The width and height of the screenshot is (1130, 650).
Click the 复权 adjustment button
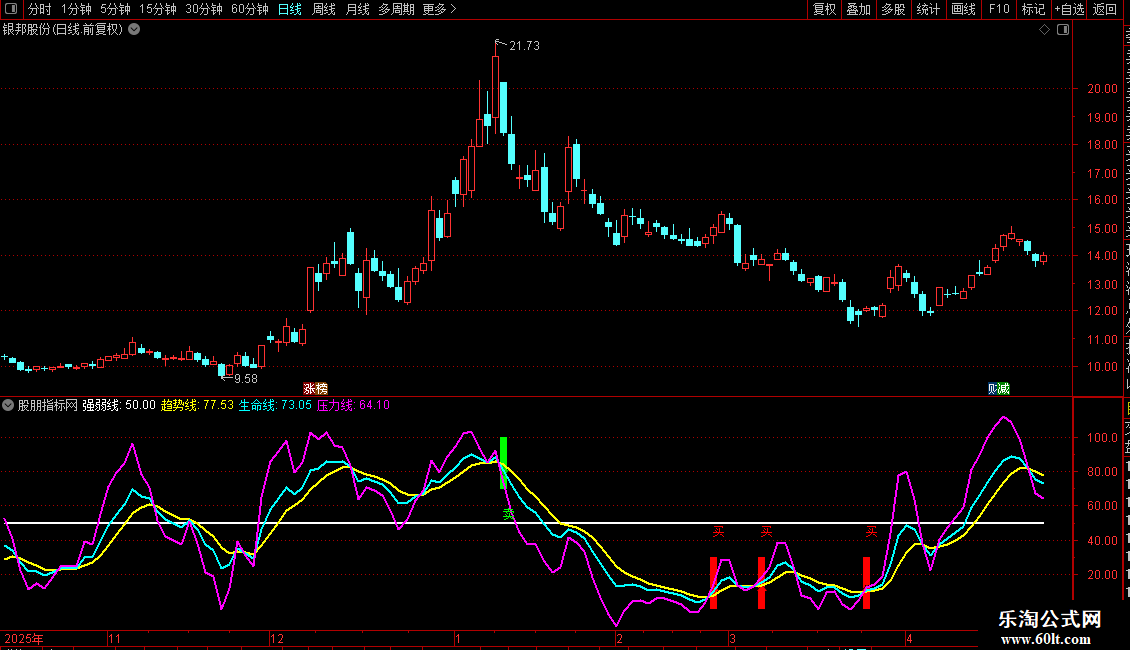(x=824, y=9)
